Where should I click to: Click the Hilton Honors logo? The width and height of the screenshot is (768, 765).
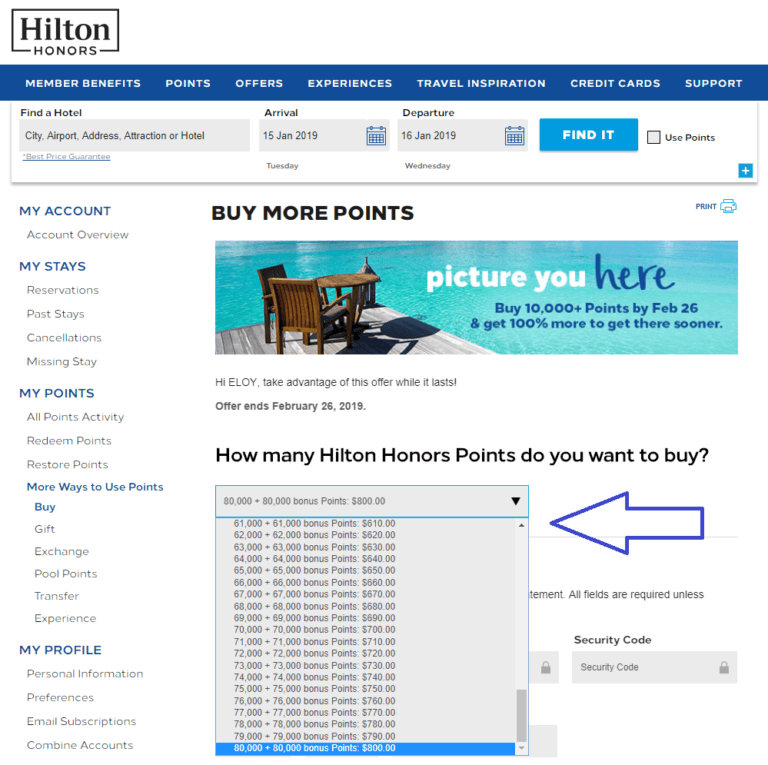click(x=65, y=32)
